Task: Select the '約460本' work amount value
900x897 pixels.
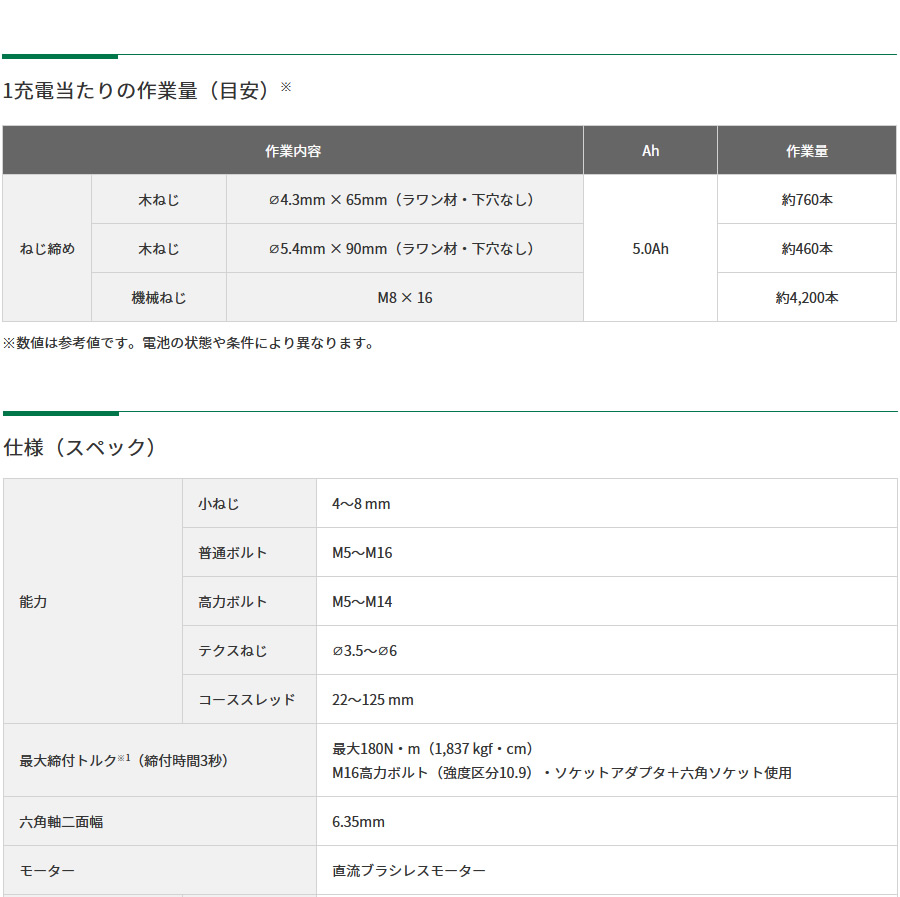Action: pyautogui.click(x=807, y=248)
